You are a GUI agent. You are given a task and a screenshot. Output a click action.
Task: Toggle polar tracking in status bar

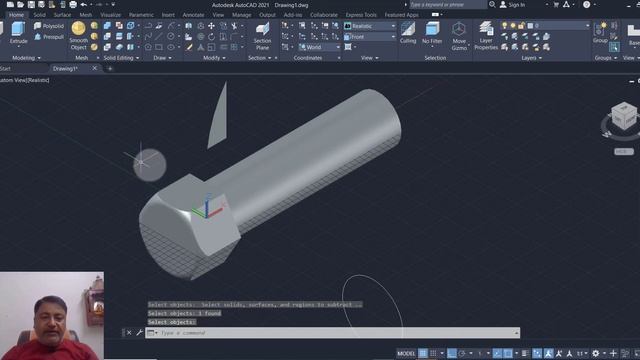[462, 353]
